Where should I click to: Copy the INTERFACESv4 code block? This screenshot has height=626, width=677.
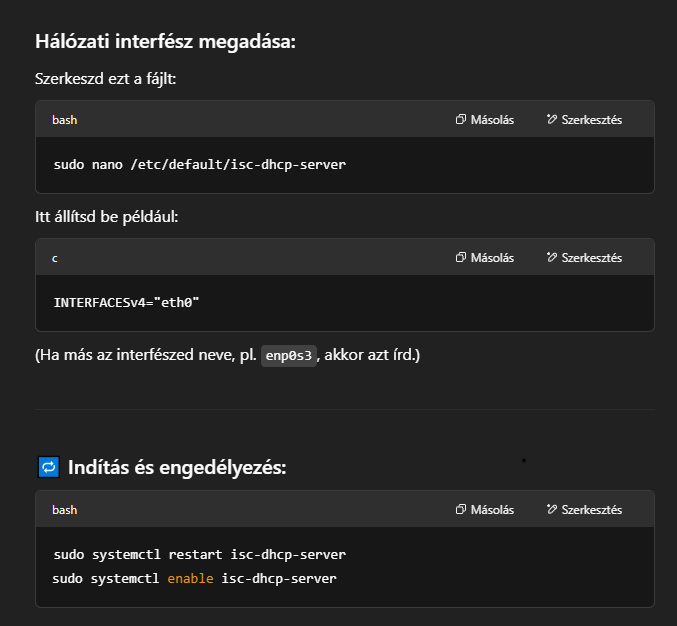[x=485, y=258]
